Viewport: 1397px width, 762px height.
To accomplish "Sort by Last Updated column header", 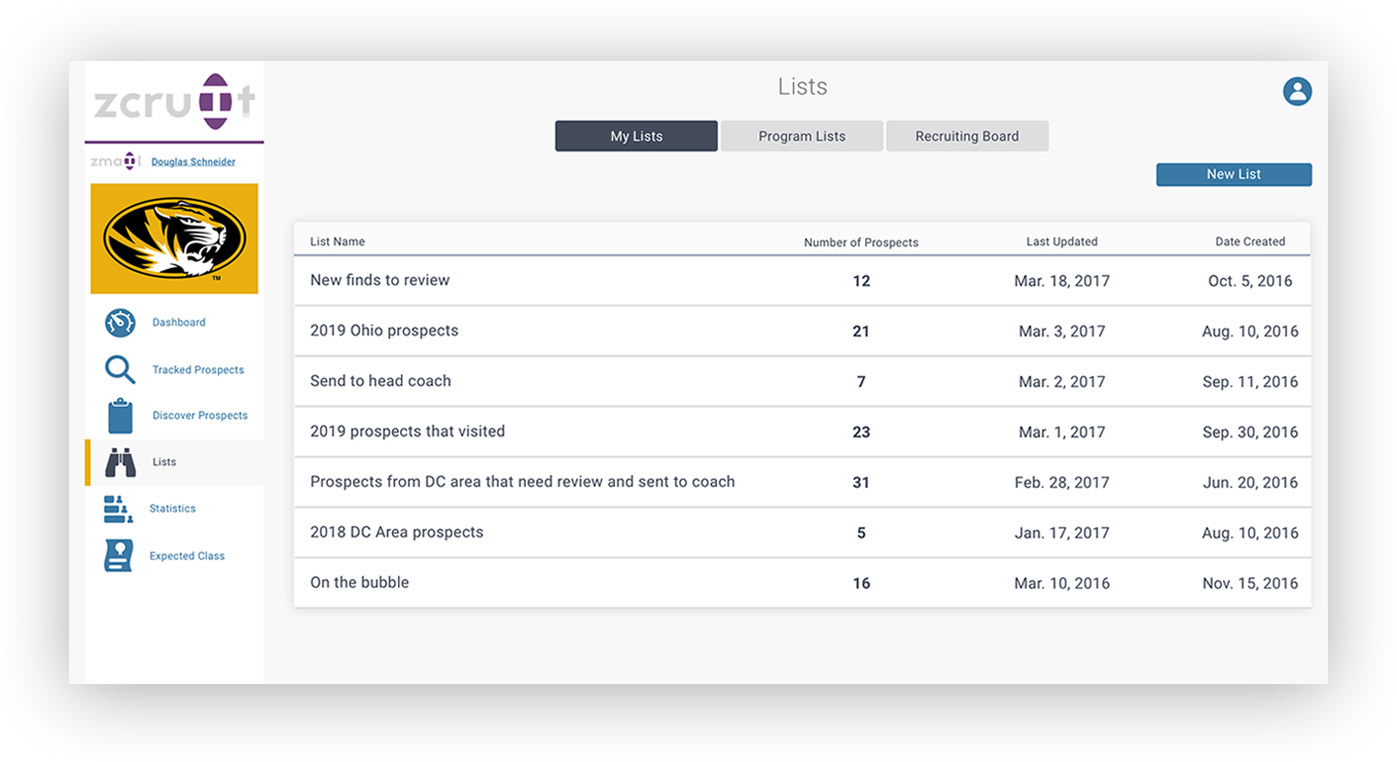I will pos(1062,242).
